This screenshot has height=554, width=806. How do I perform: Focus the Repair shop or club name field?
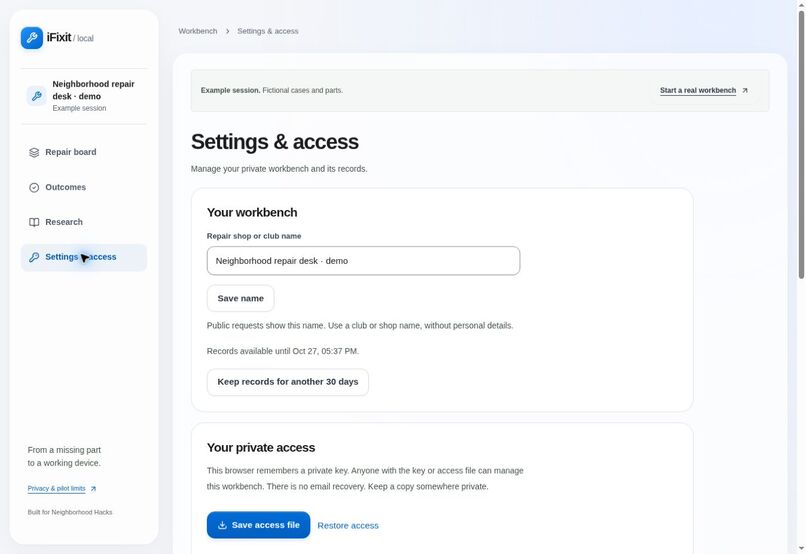pos(363,261)
